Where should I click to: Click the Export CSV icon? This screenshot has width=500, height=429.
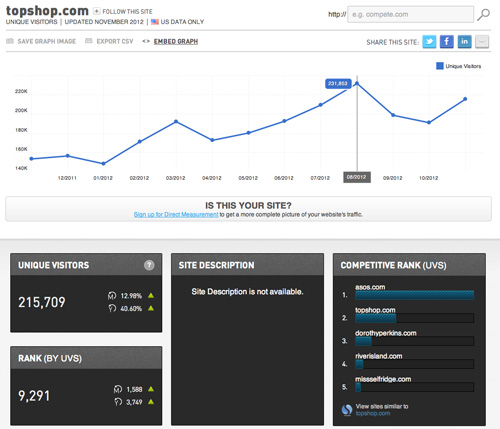click(88, 41)
